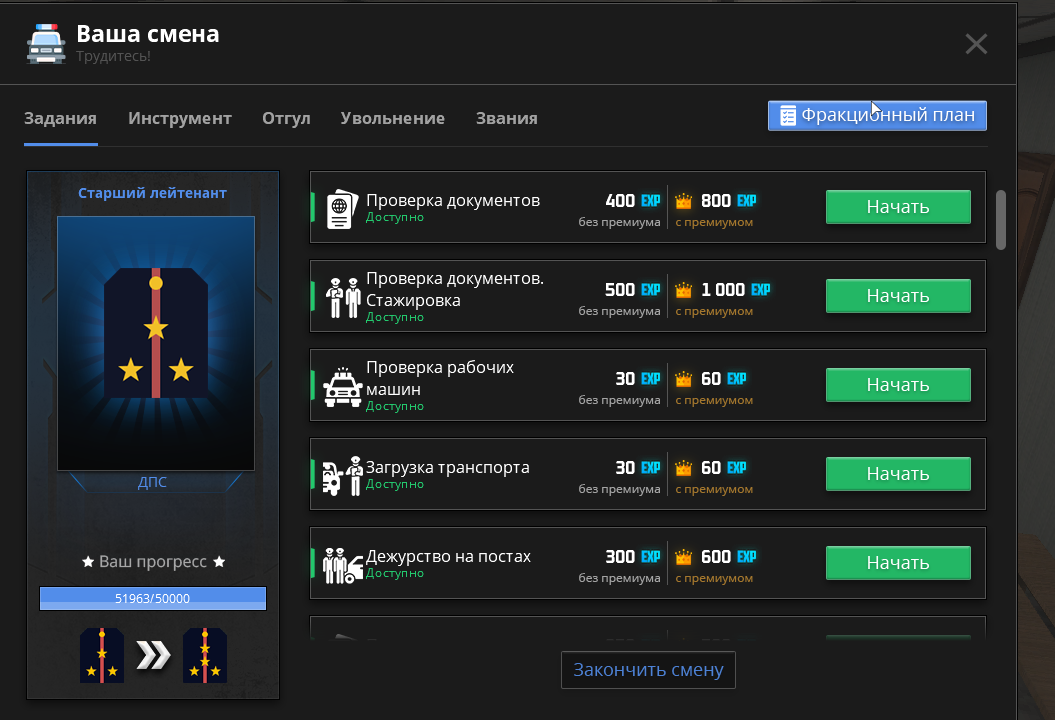Click the patrol car icon for Проверка рабочих машин
Image resolution: width=1055 pixels, height=720 pixels.
click(343, 385)
